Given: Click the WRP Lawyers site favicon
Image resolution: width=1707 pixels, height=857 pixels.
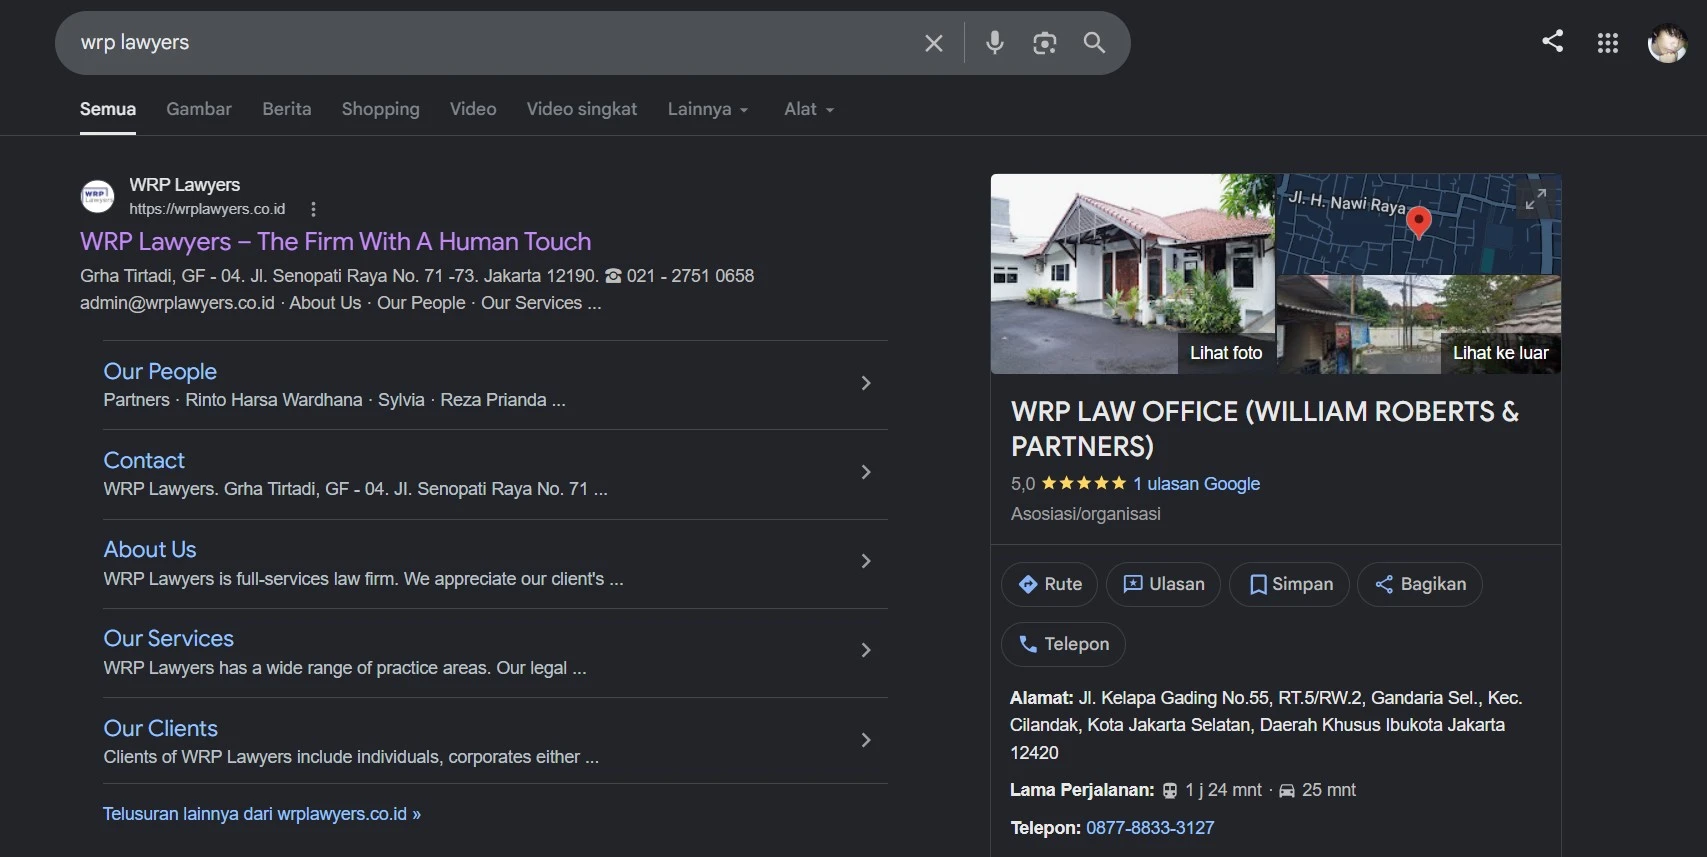Looking at the screenshot, I should coord(97,196).
